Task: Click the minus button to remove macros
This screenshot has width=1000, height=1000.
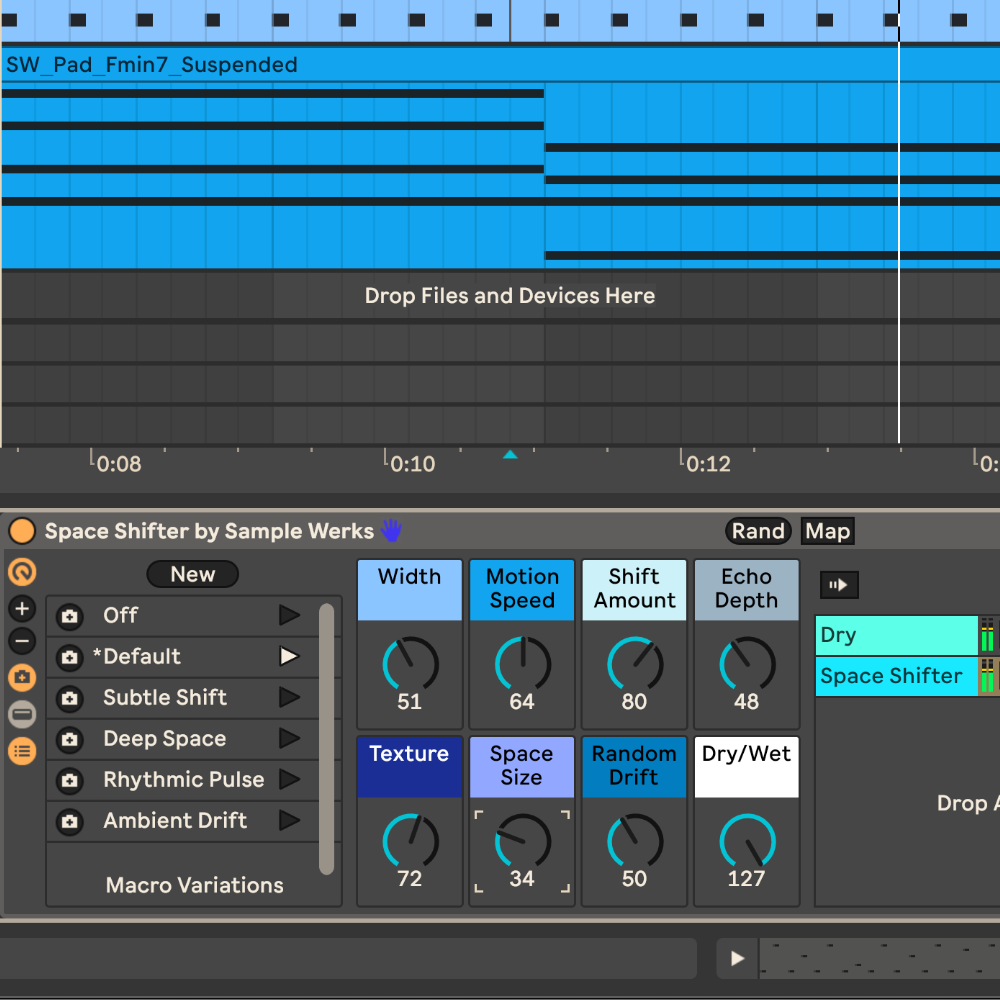Action: (22, 641)
